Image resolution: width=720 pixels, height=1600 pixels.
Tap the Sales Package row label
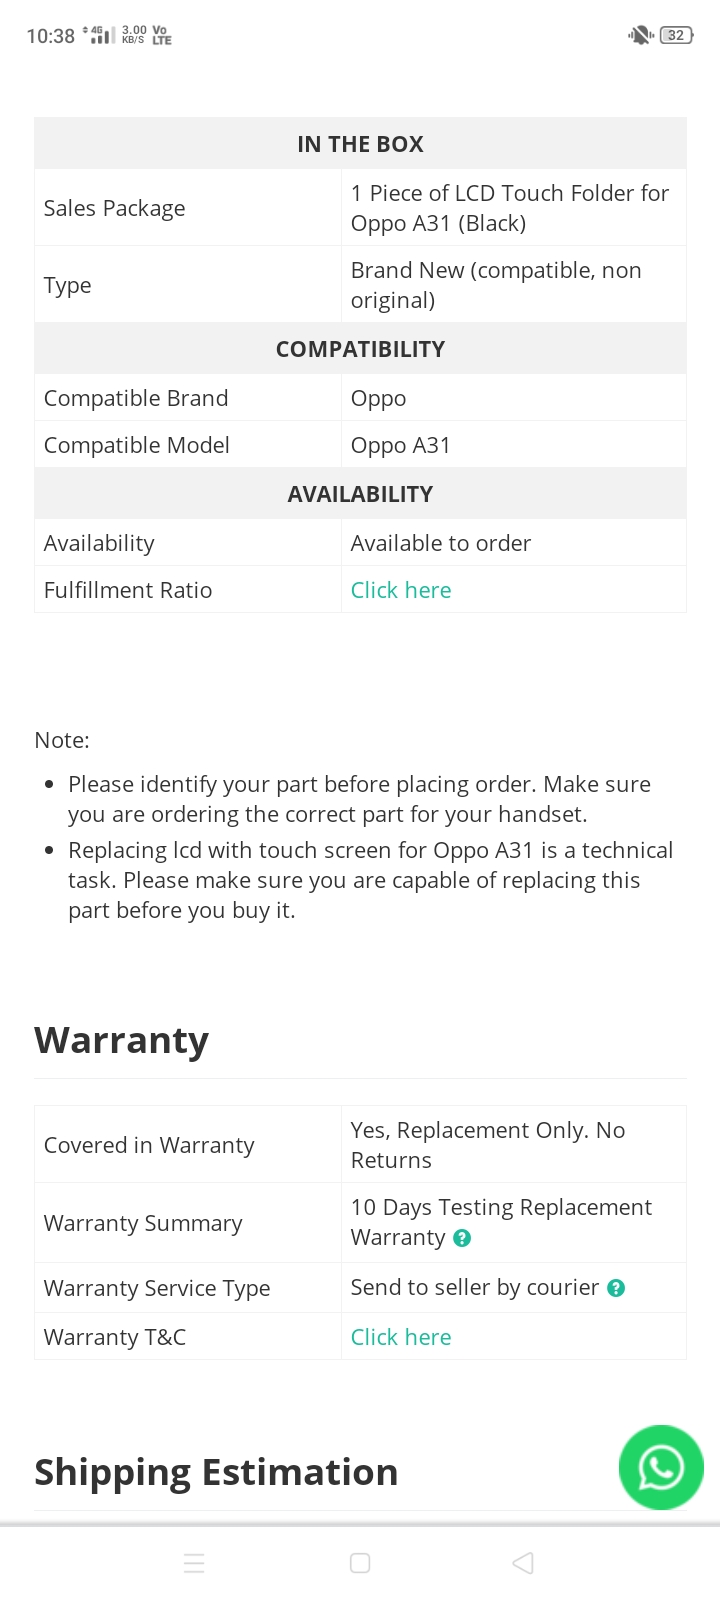click(115, 208)
